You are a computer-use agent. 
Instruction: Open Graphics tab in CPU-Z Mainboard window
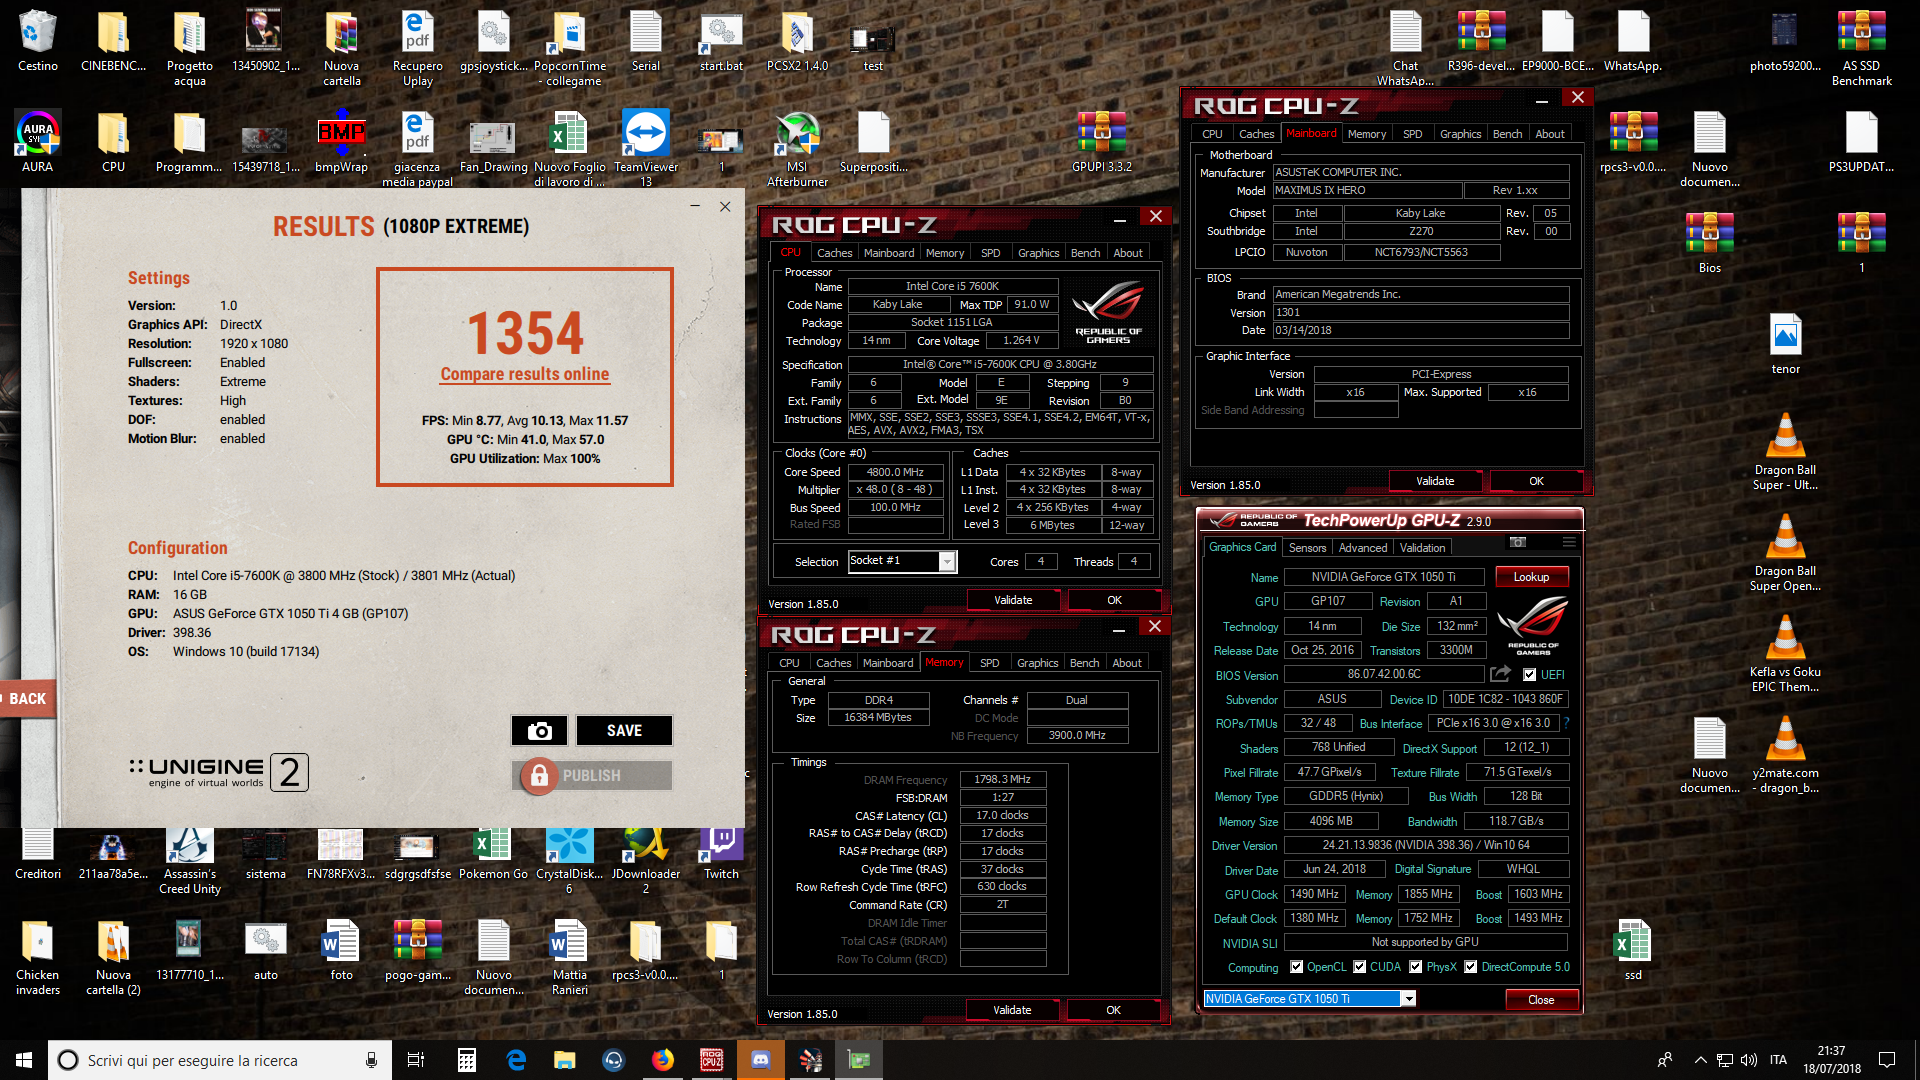1460,134
